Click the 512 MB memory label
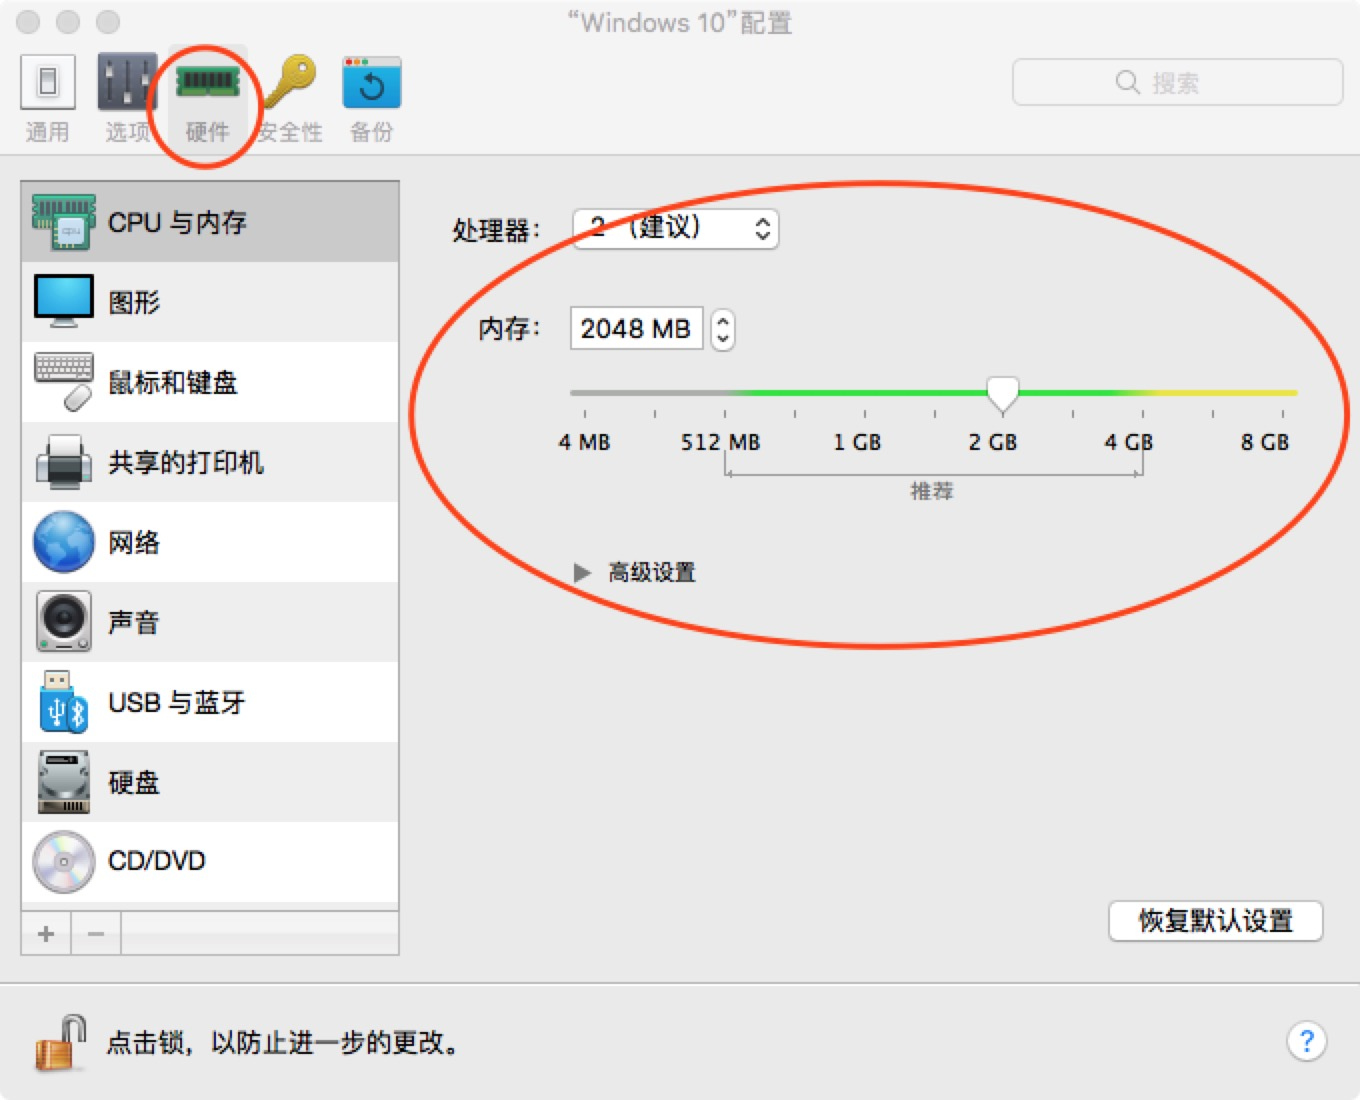The image size is (1360, 1100). click(x=720, y=442)
